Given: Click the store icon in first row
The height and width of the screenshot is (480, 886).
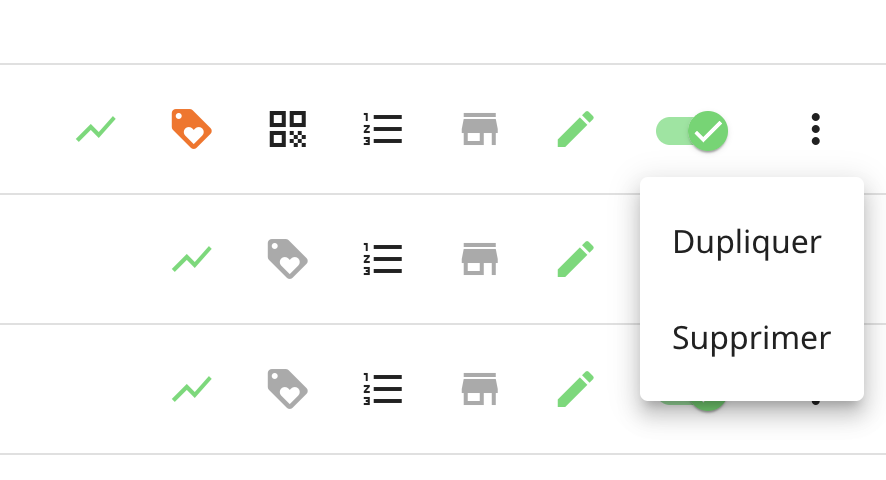Looking at the screenshot, I should 480,129.
